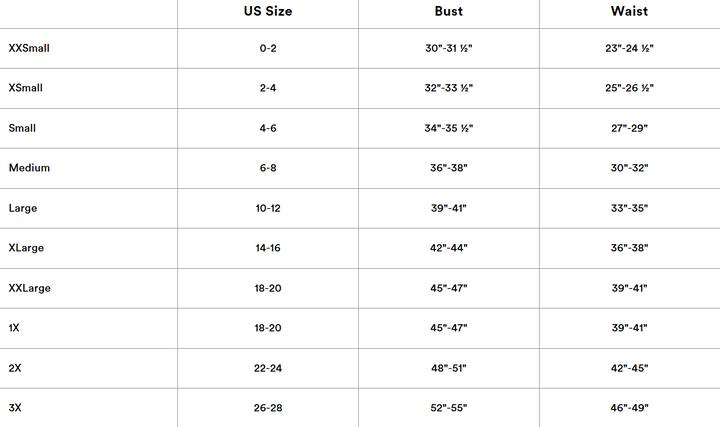Click the Waist column header

pos(629,12)
